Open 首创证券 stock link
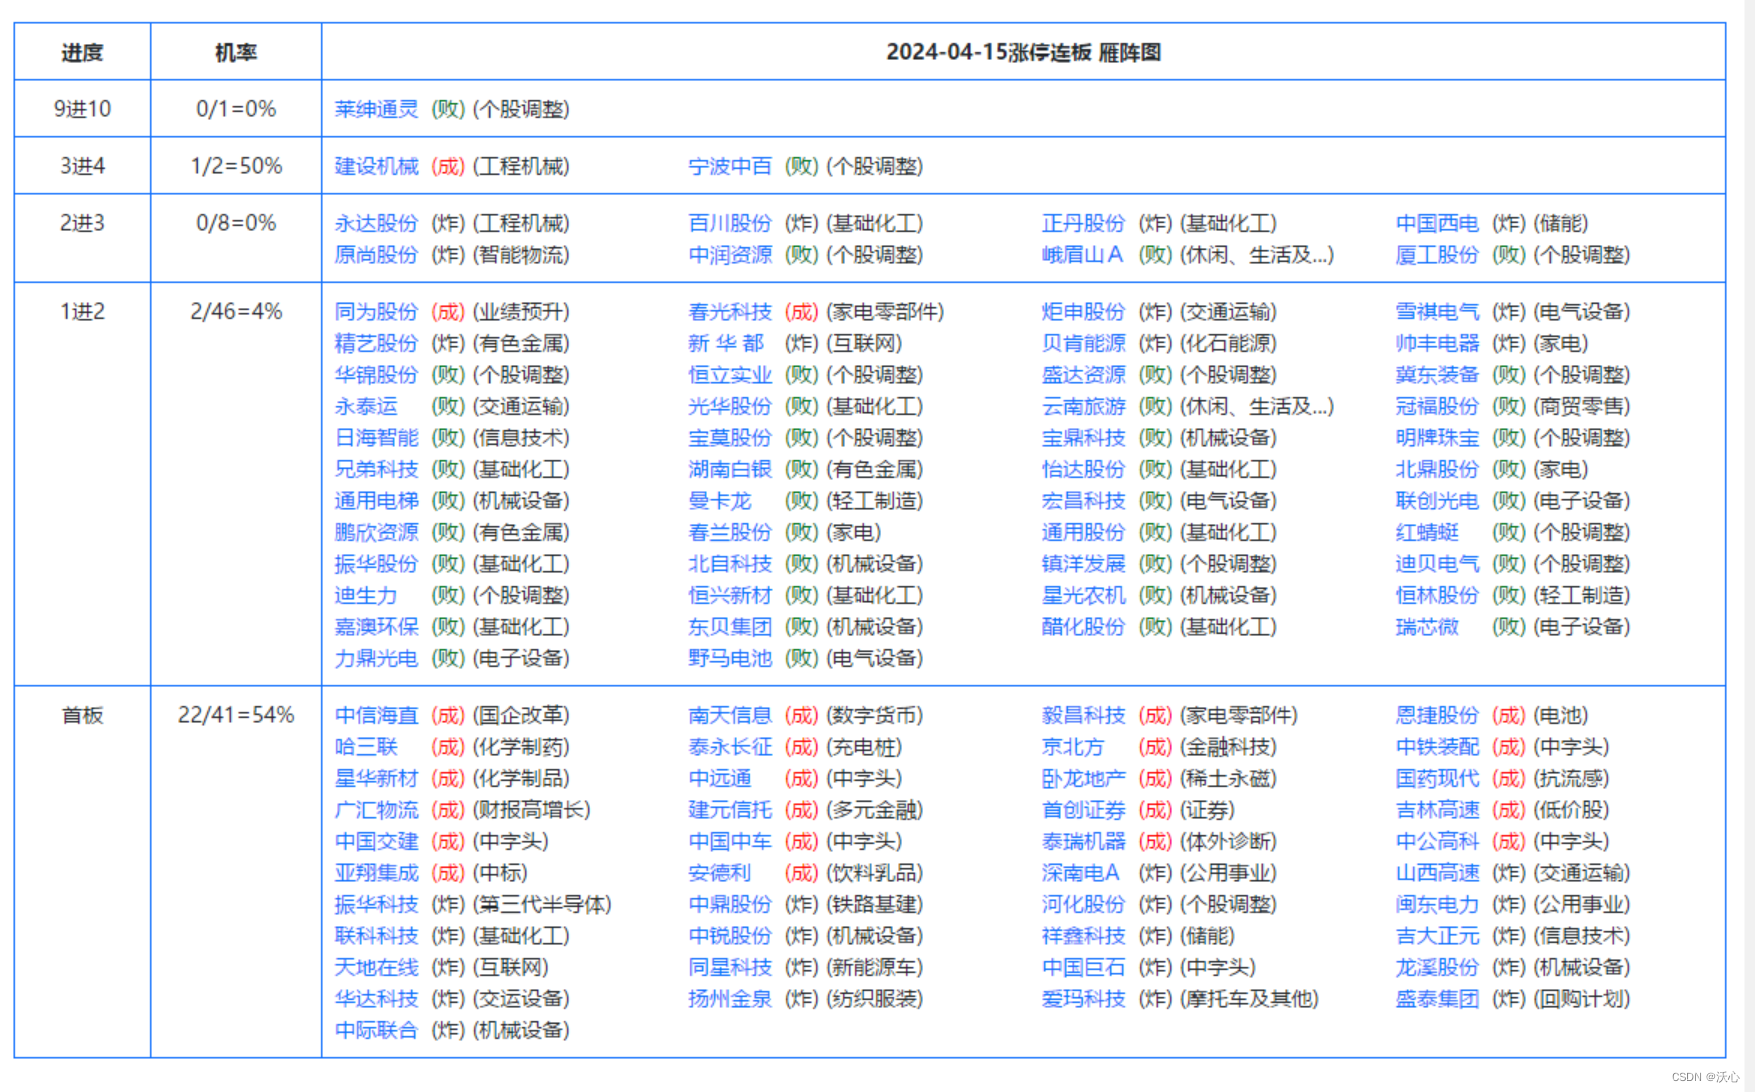Viewport: 1755px width, 1092px height. tap(1083, 810)
